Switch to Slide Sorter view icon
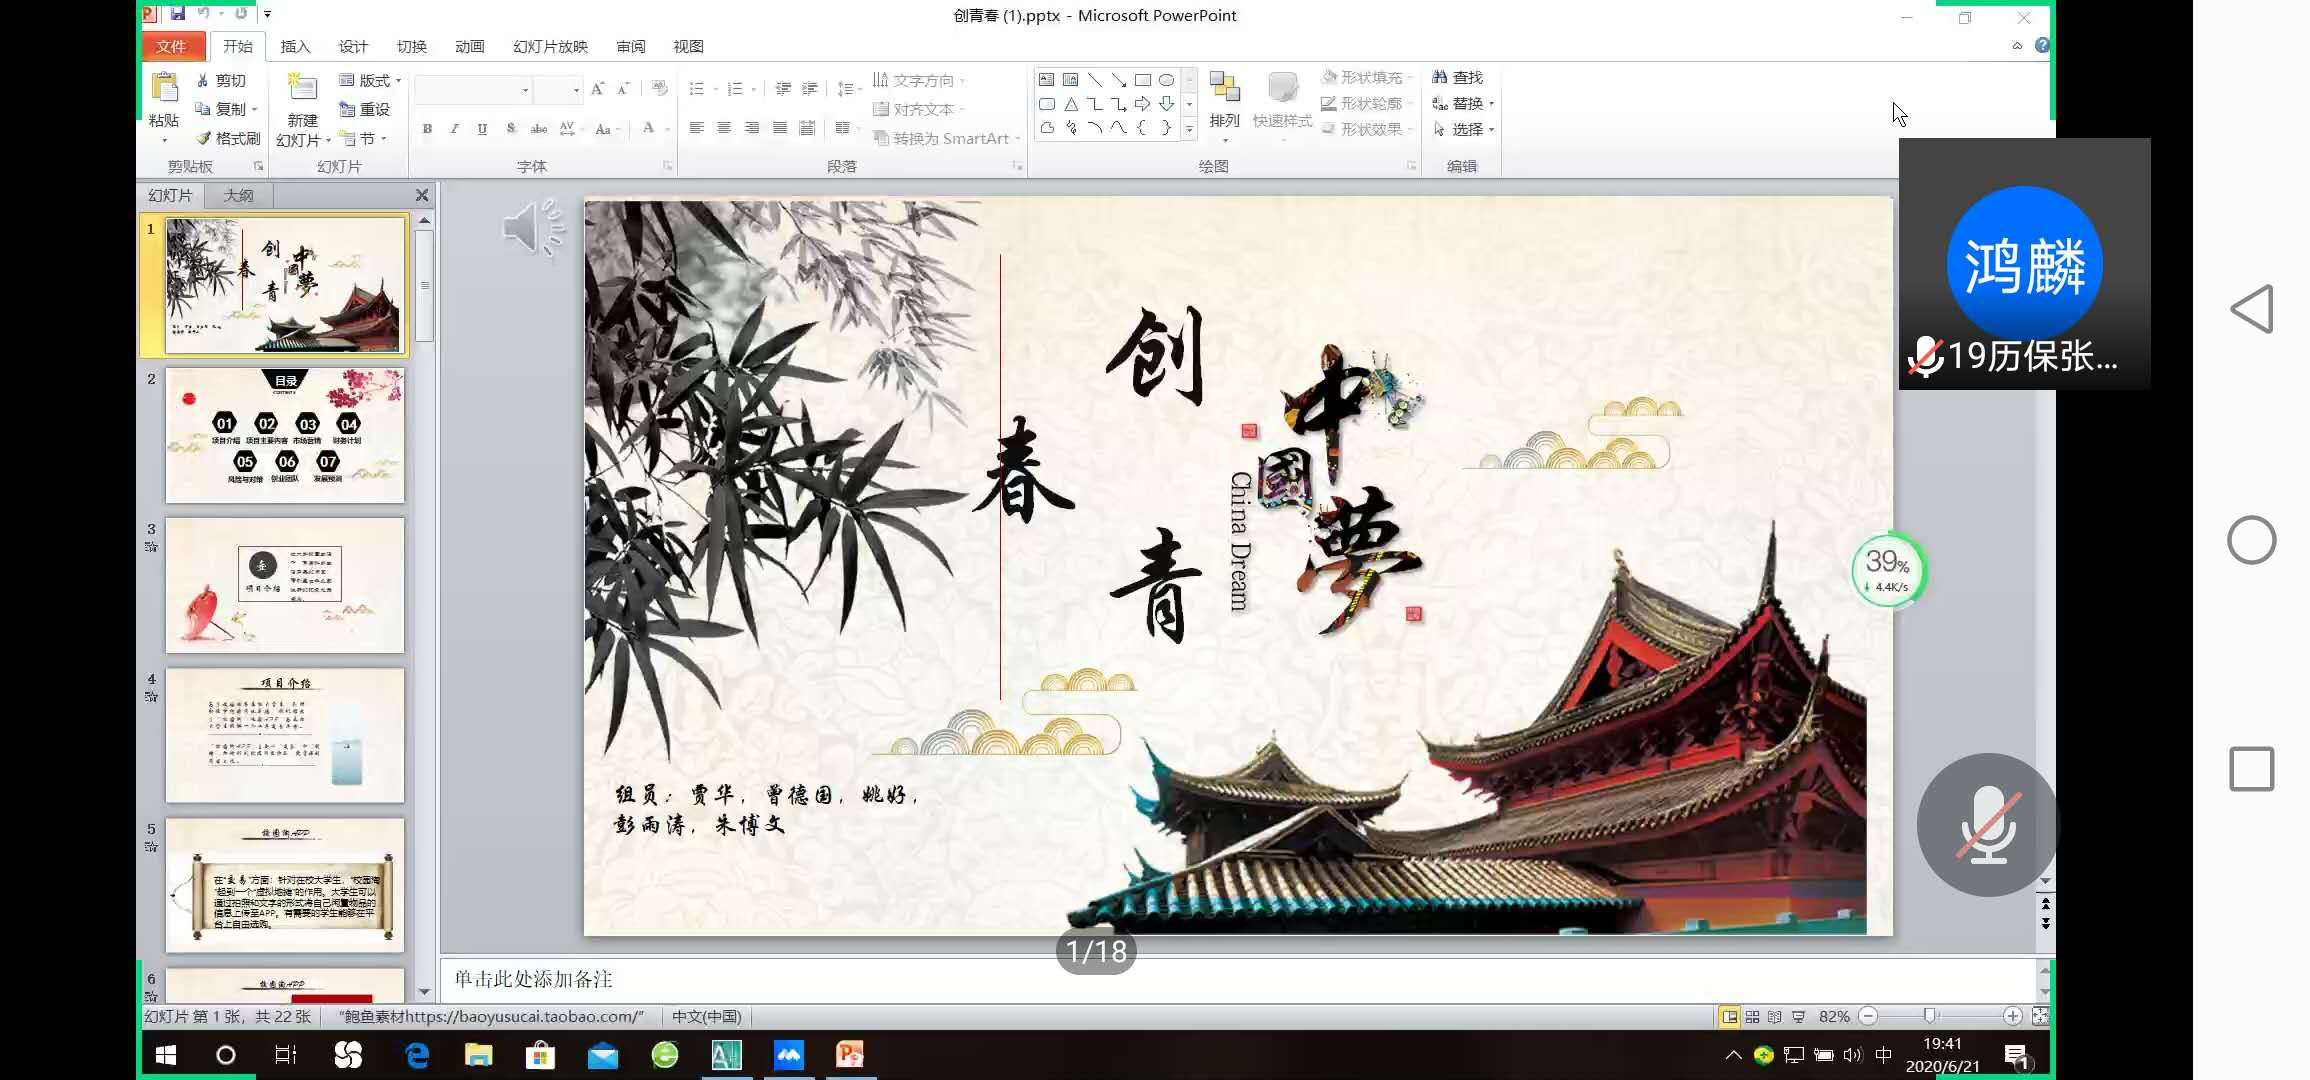Viewport: 2310px width, 1080px height. click(1752, 1016)
